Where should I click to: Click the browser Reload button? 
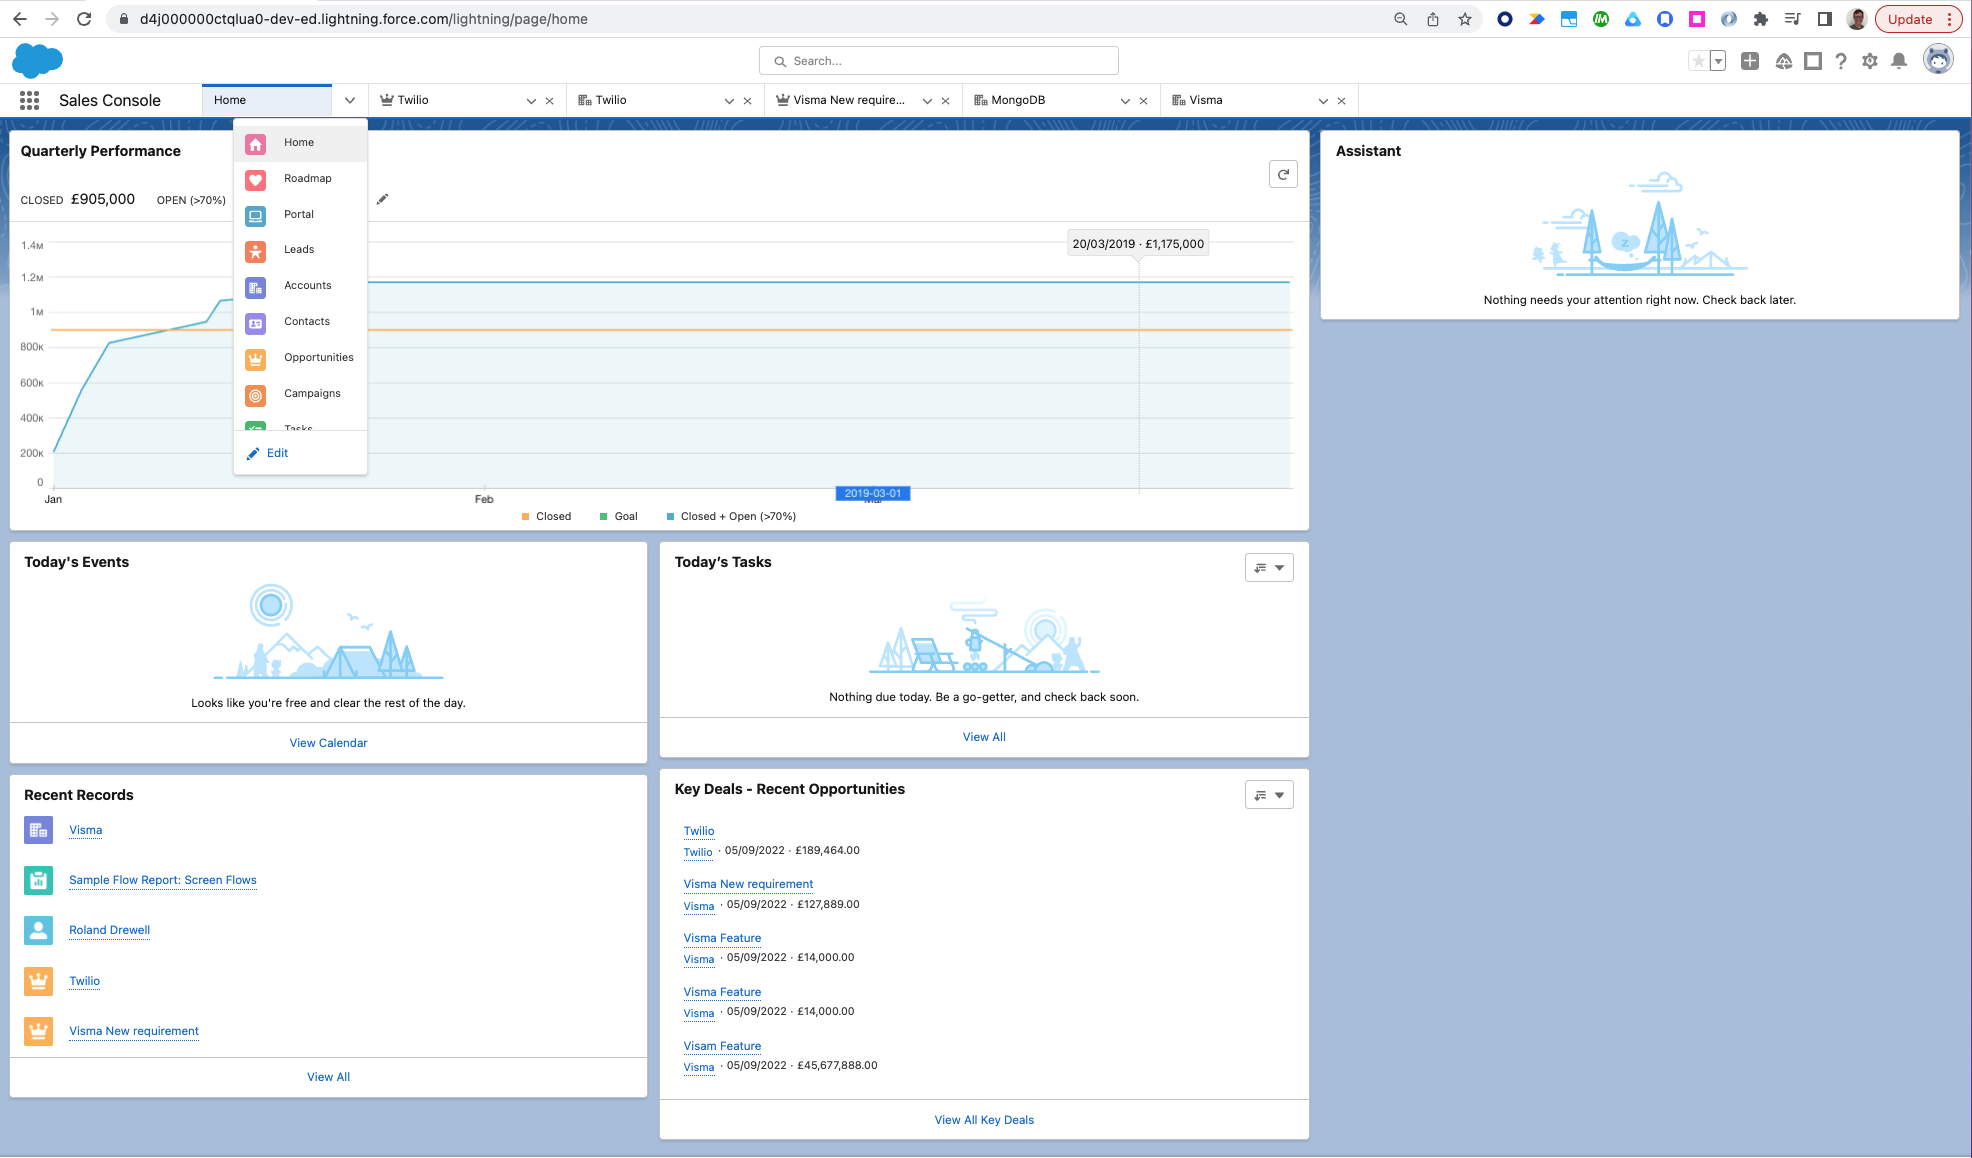[84, 19]
